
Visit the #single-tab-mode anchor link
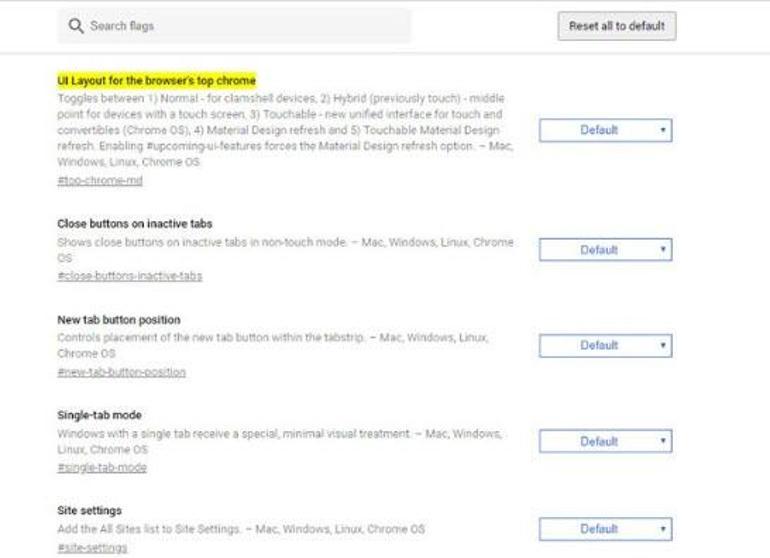102,467
